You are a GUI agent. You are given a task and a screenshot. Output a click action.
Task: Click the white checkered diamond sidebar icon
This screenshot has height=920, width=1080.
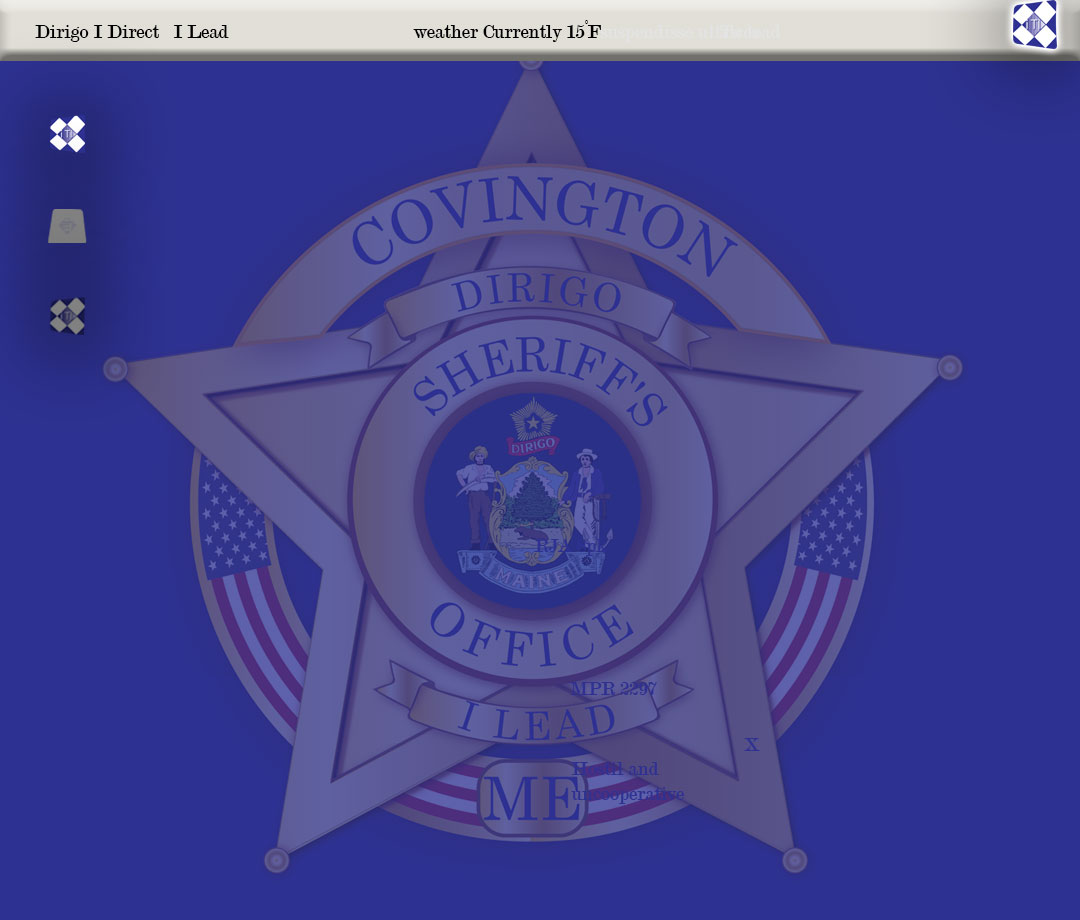[x=68, y=134]
